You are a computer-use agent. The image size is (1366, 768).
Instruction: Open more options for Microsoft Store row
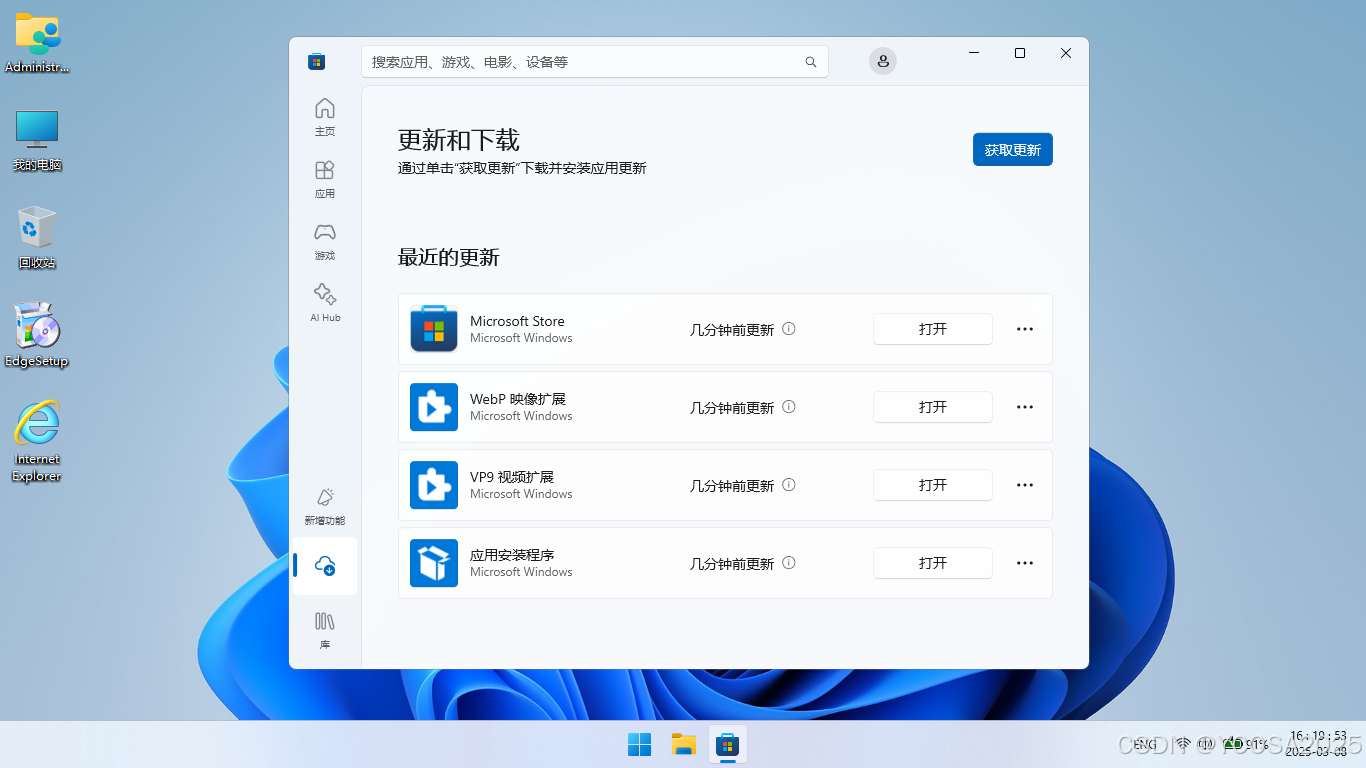[1025, 329]
